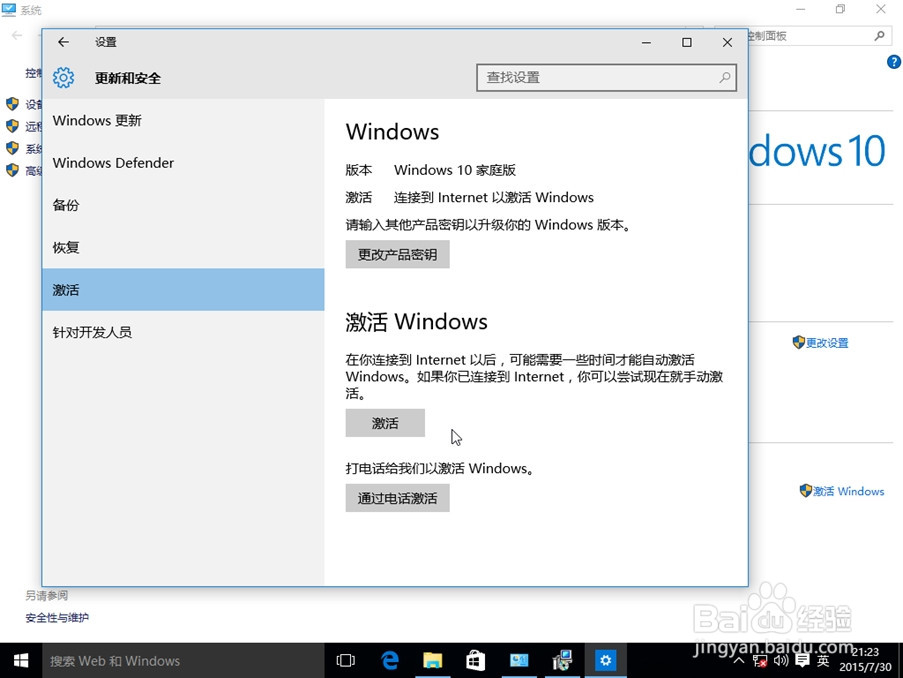Focus the taskbar 搜索 Web 和 Windows box
The height and width of the screenshot is (678, 903).
pyautogui.click(x=183, y=661)
